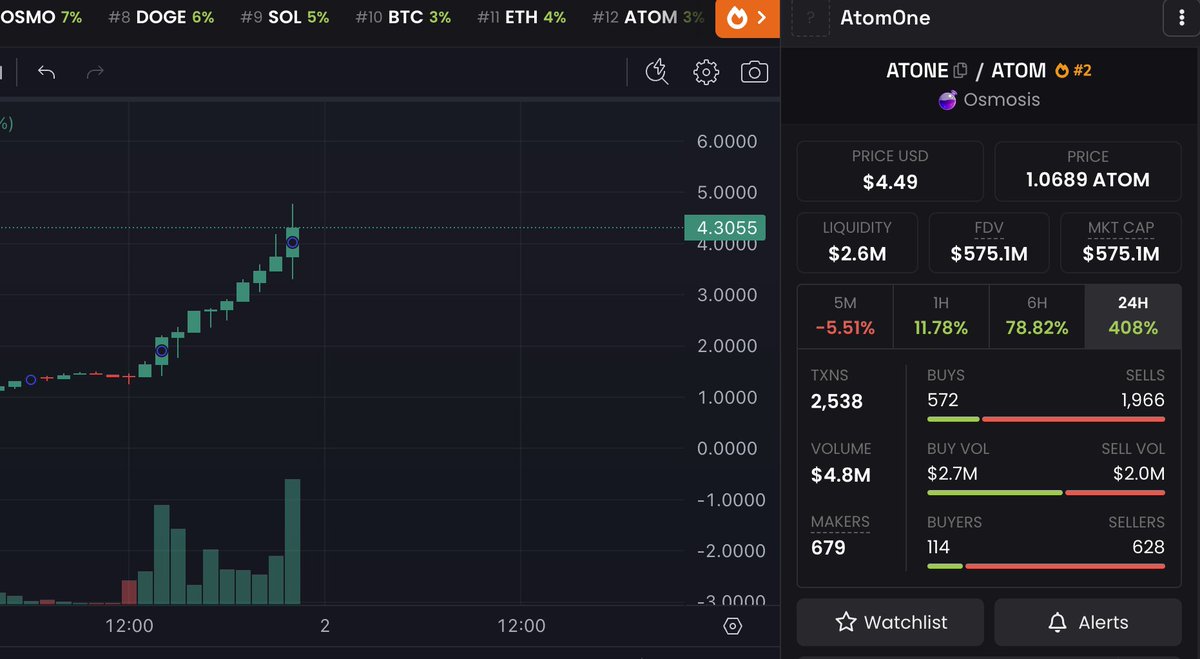This screenshot has width=1200, height=659.
Task: Click the trending rank #2 flame
Action: [x=1073, y=70]
